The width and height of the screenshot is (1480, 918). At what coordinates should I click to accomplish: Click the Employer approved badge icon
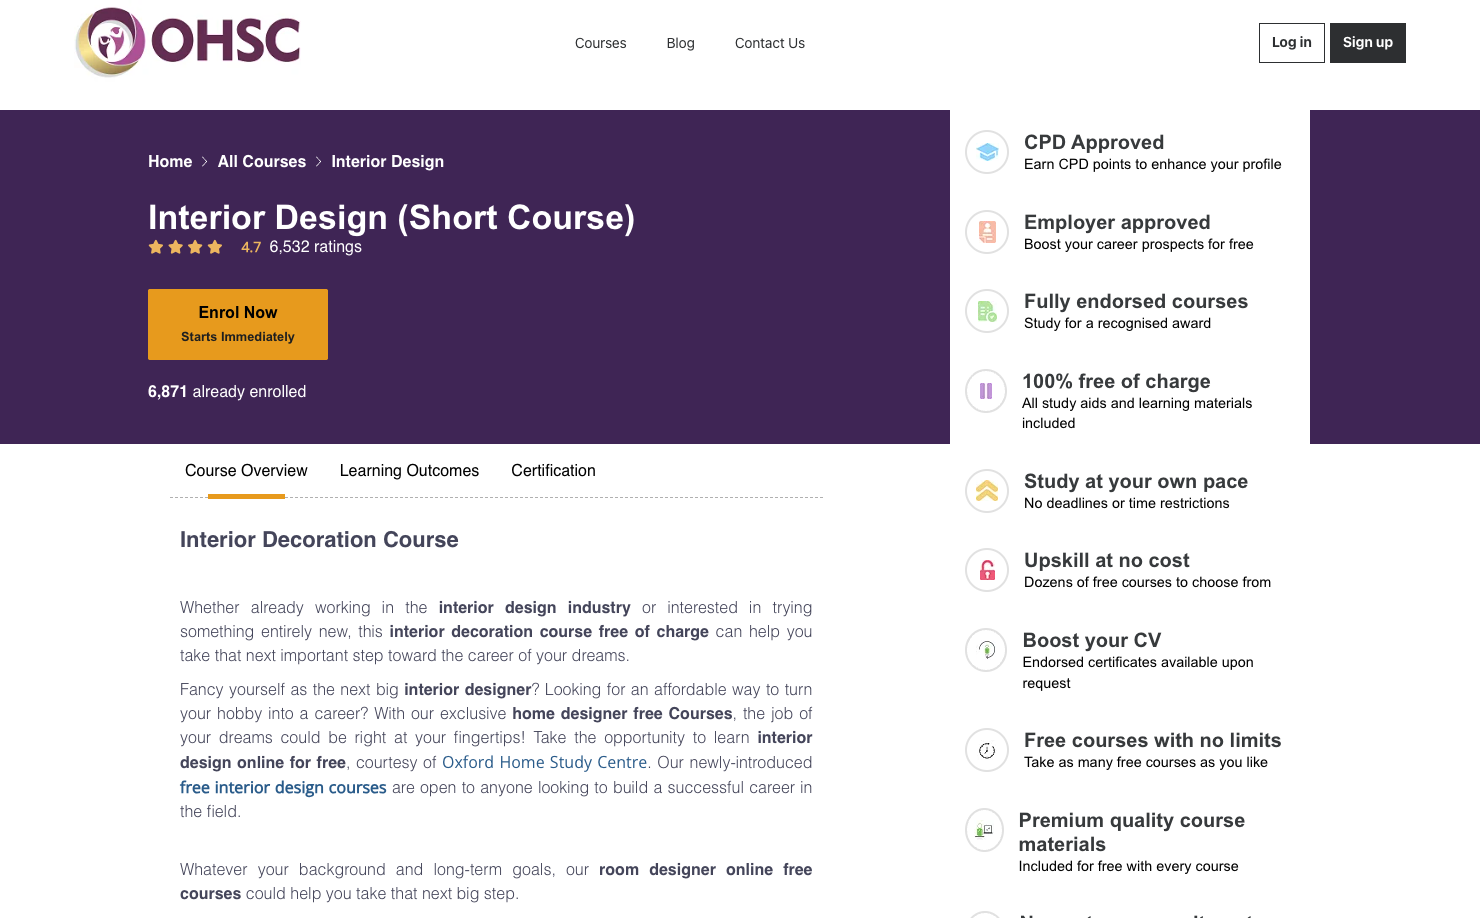pos(987,232)
